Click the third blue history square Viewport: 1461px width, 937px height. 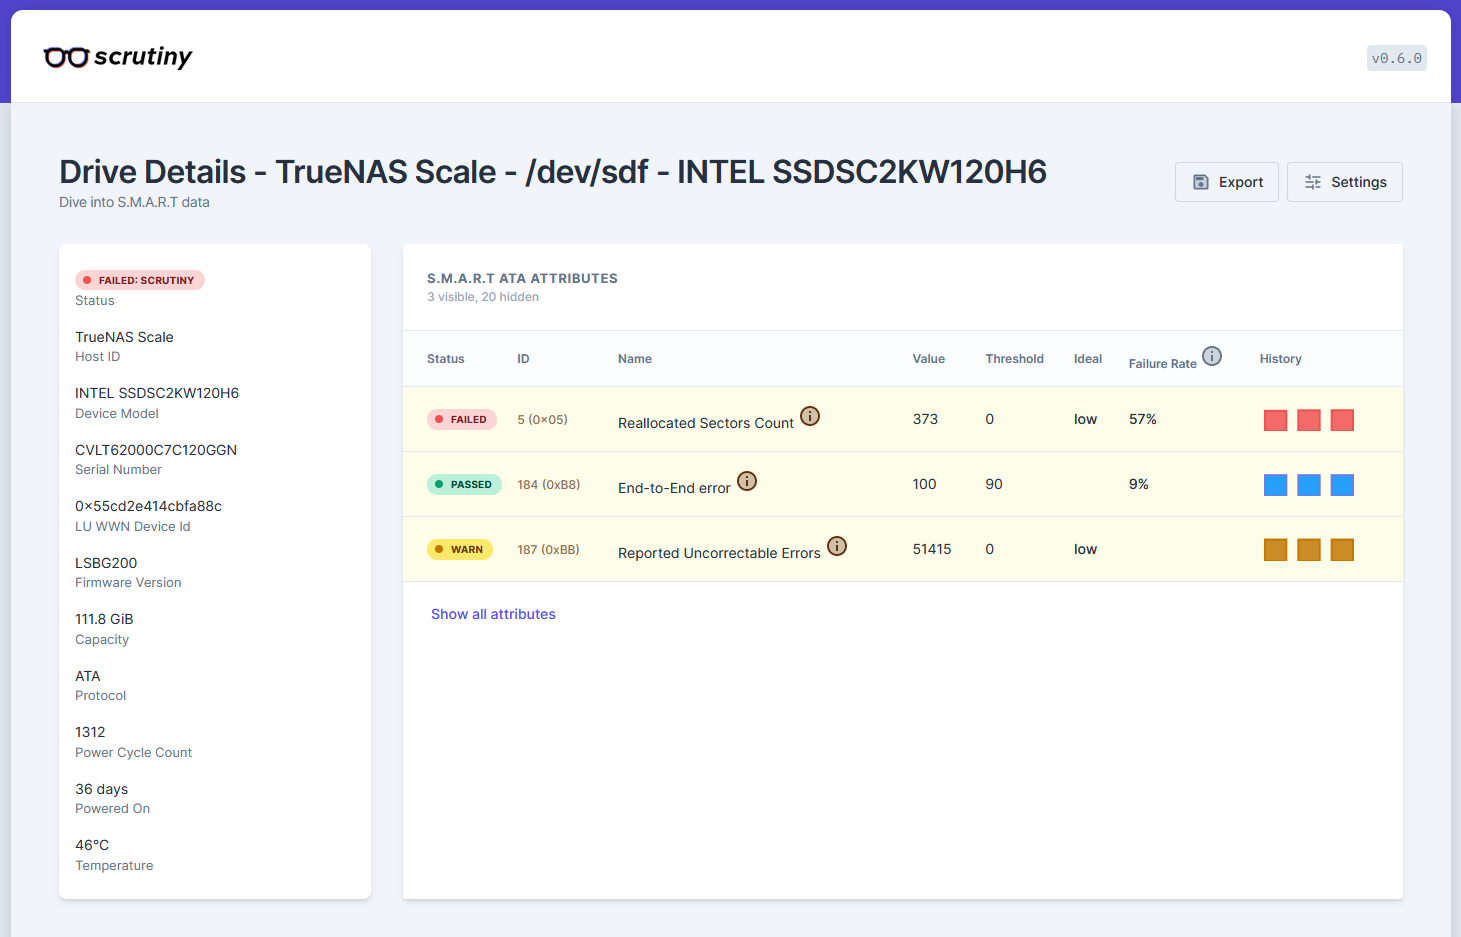point(1343,485)
